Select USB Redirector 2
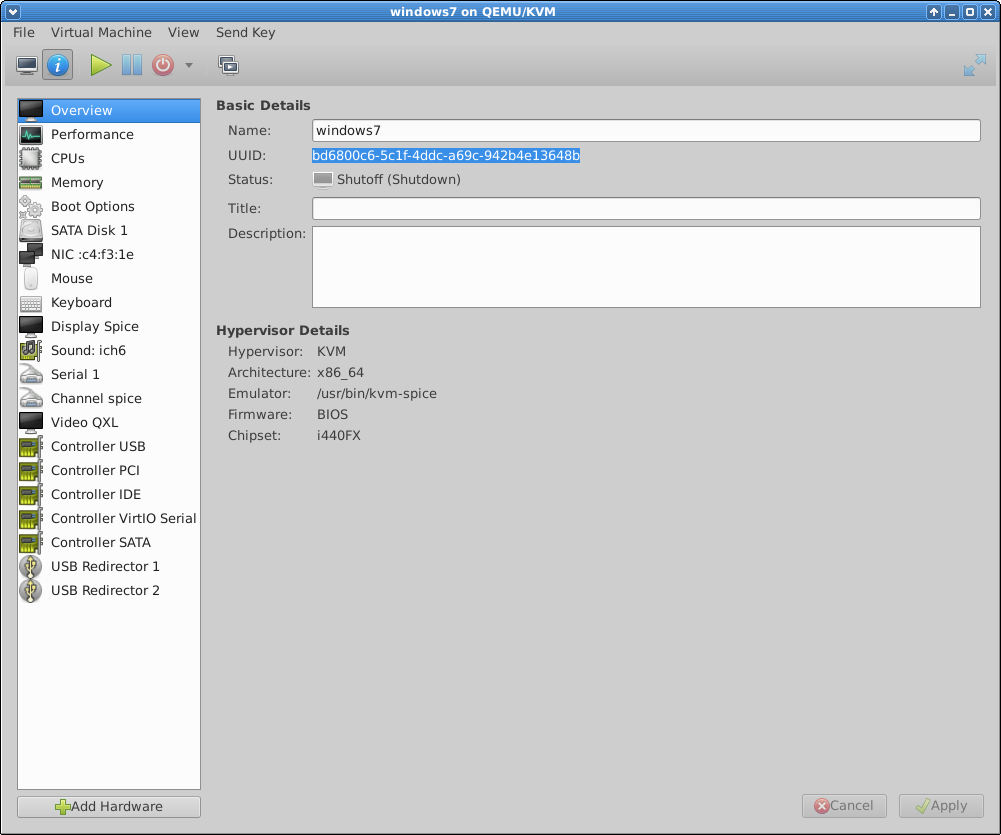The height and width of the screenshot is (835, 1001). pyautogui.click(x=109, y=591)
